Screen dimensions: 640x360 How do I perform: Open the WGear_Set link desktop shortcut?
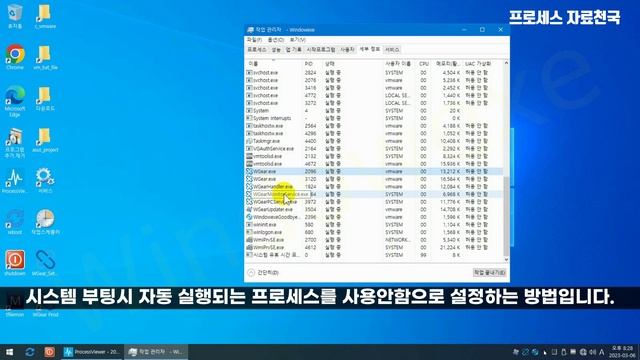click(45, 263)
